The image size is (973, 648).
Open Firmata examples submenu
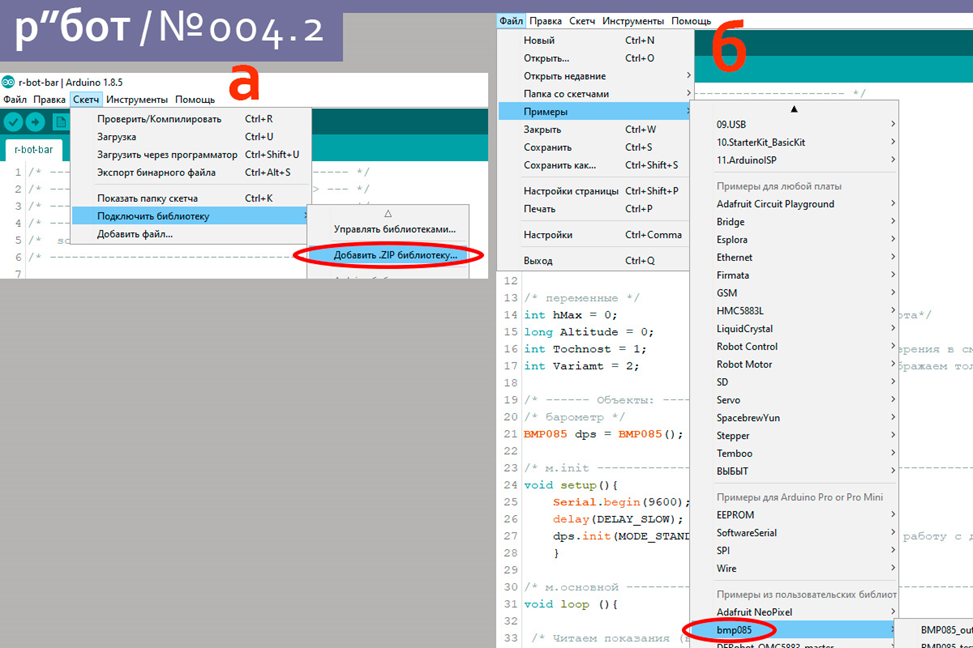coord(794,275)
